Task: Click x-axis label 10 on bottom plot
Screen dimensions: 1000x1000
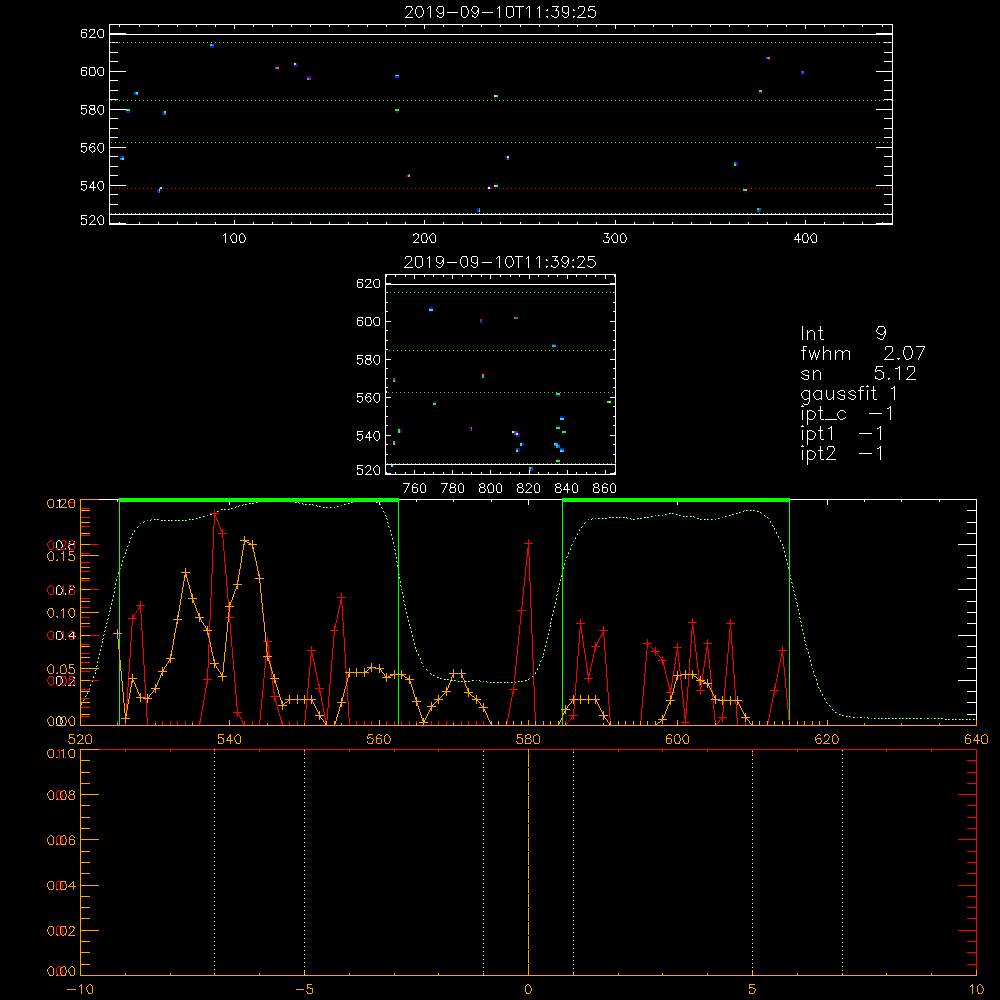Action: [976, 989]
